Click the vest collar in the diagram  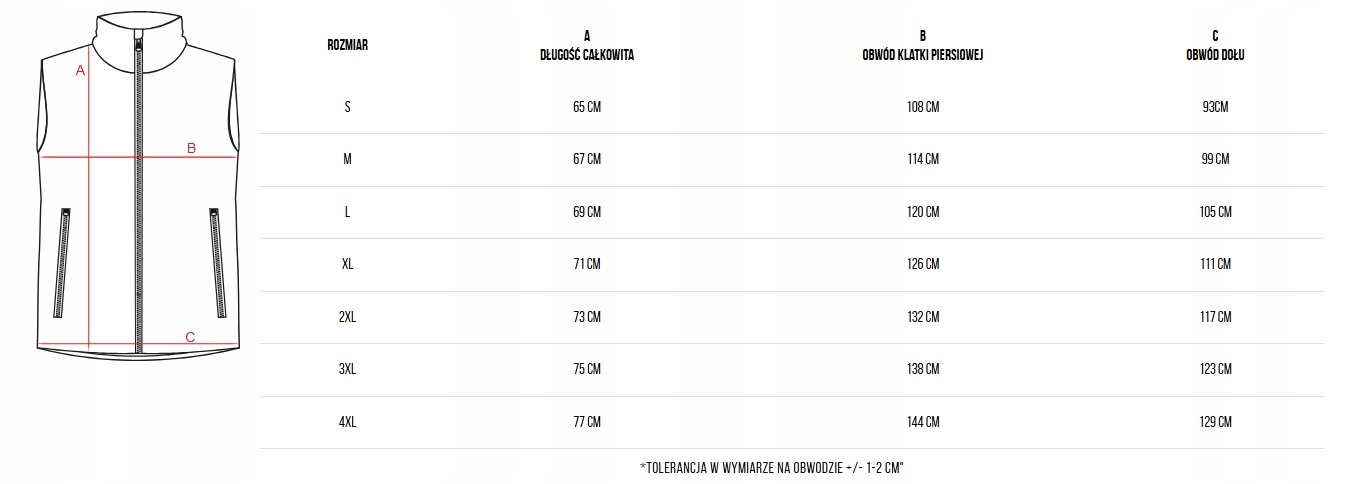tap(138, 35)
